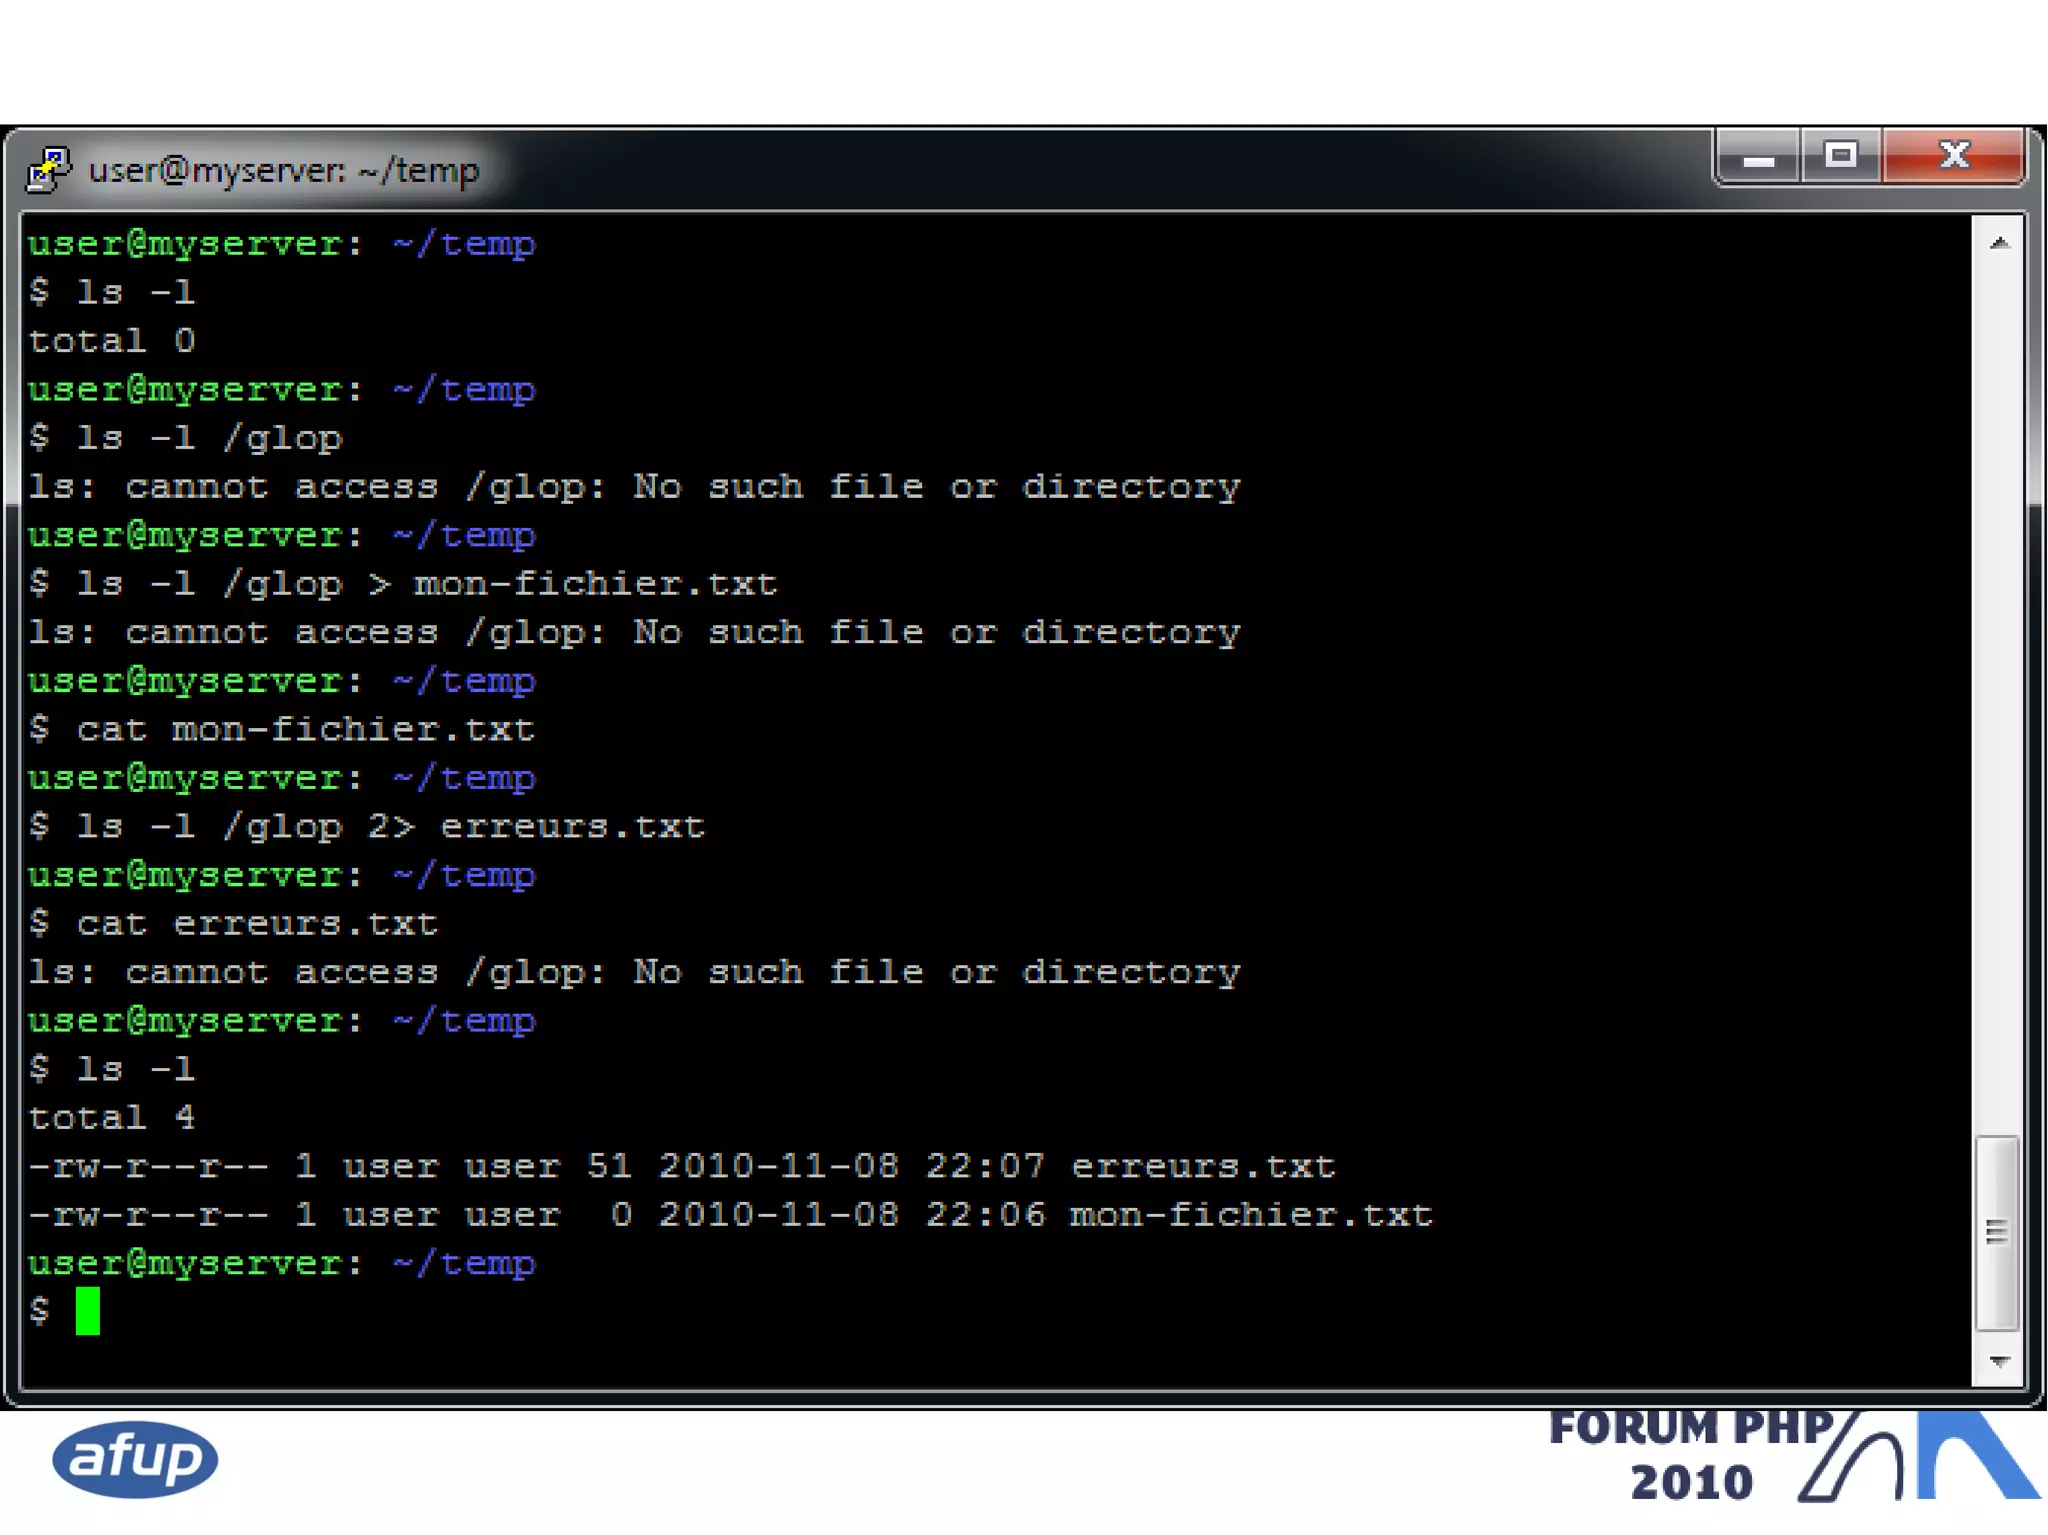Screen dimensions: 2048x1535
Task: Click the 'ls -l /glop > mon-fichier.txt' command
Action: (427, 584)
